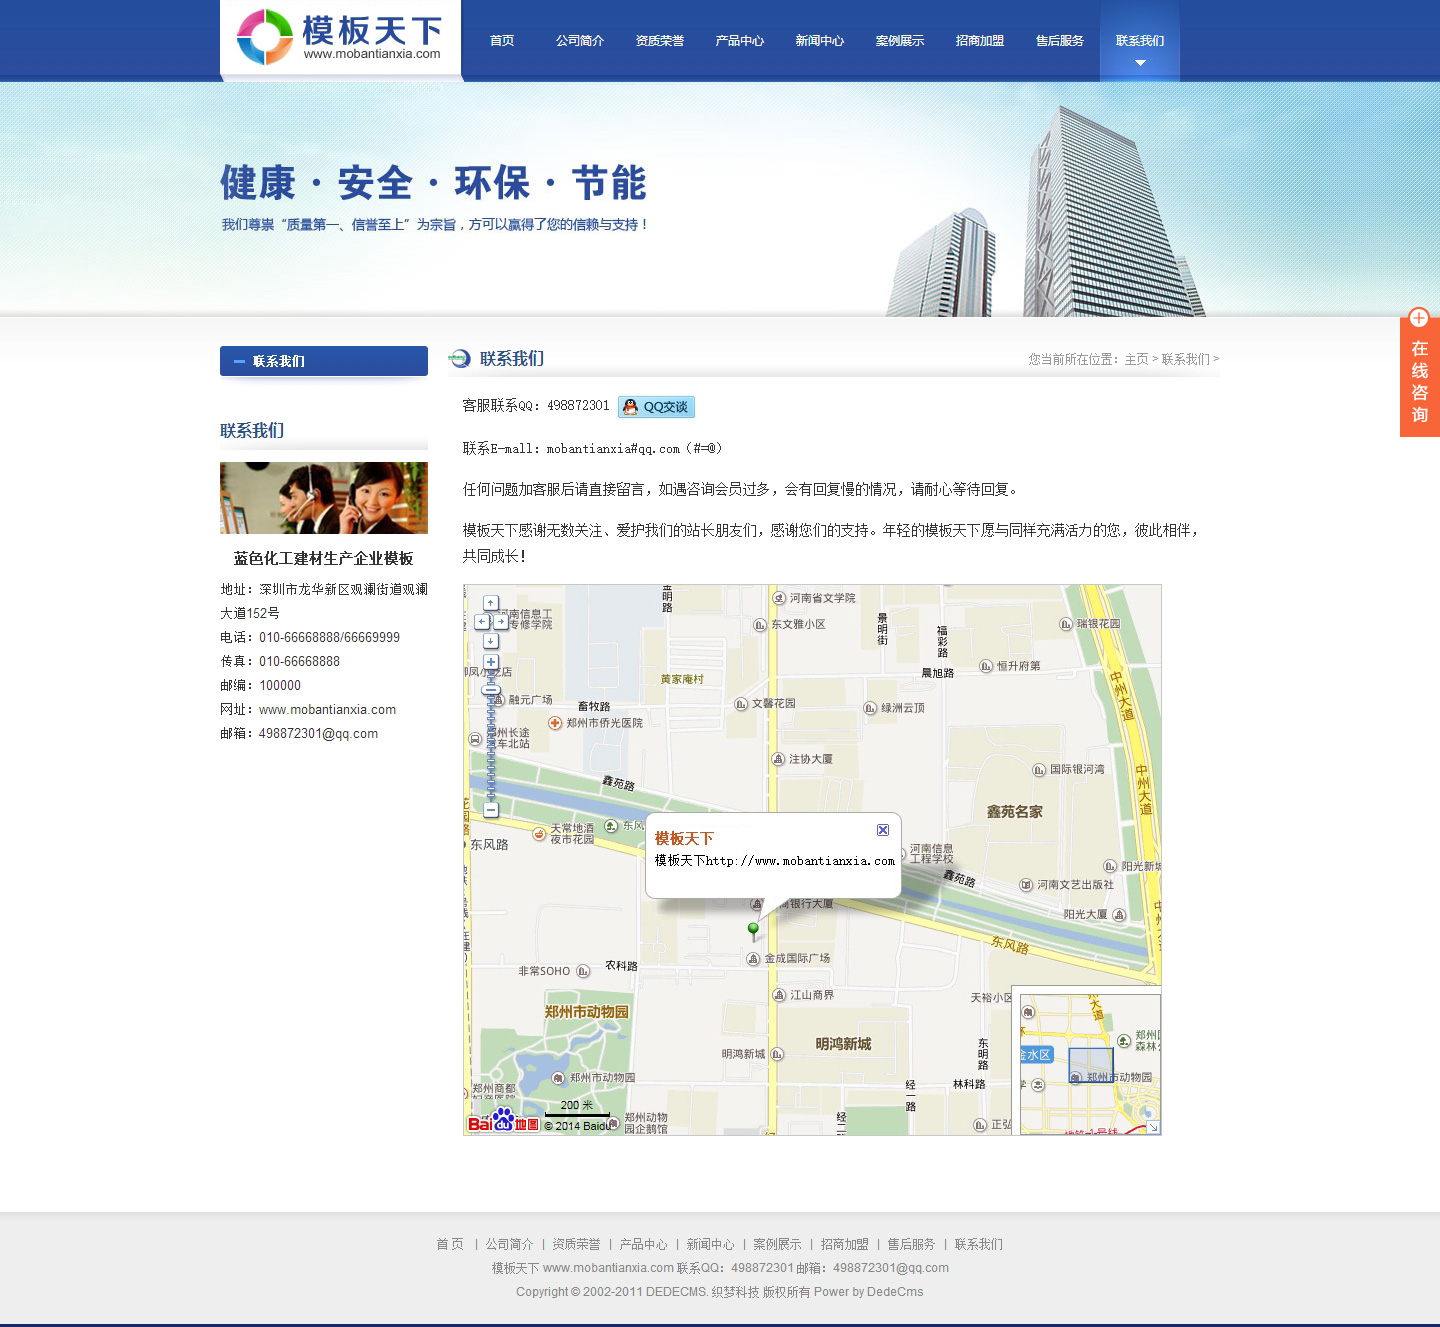
Task: Click the green map location marker
Action: click(x=753, y=930)
